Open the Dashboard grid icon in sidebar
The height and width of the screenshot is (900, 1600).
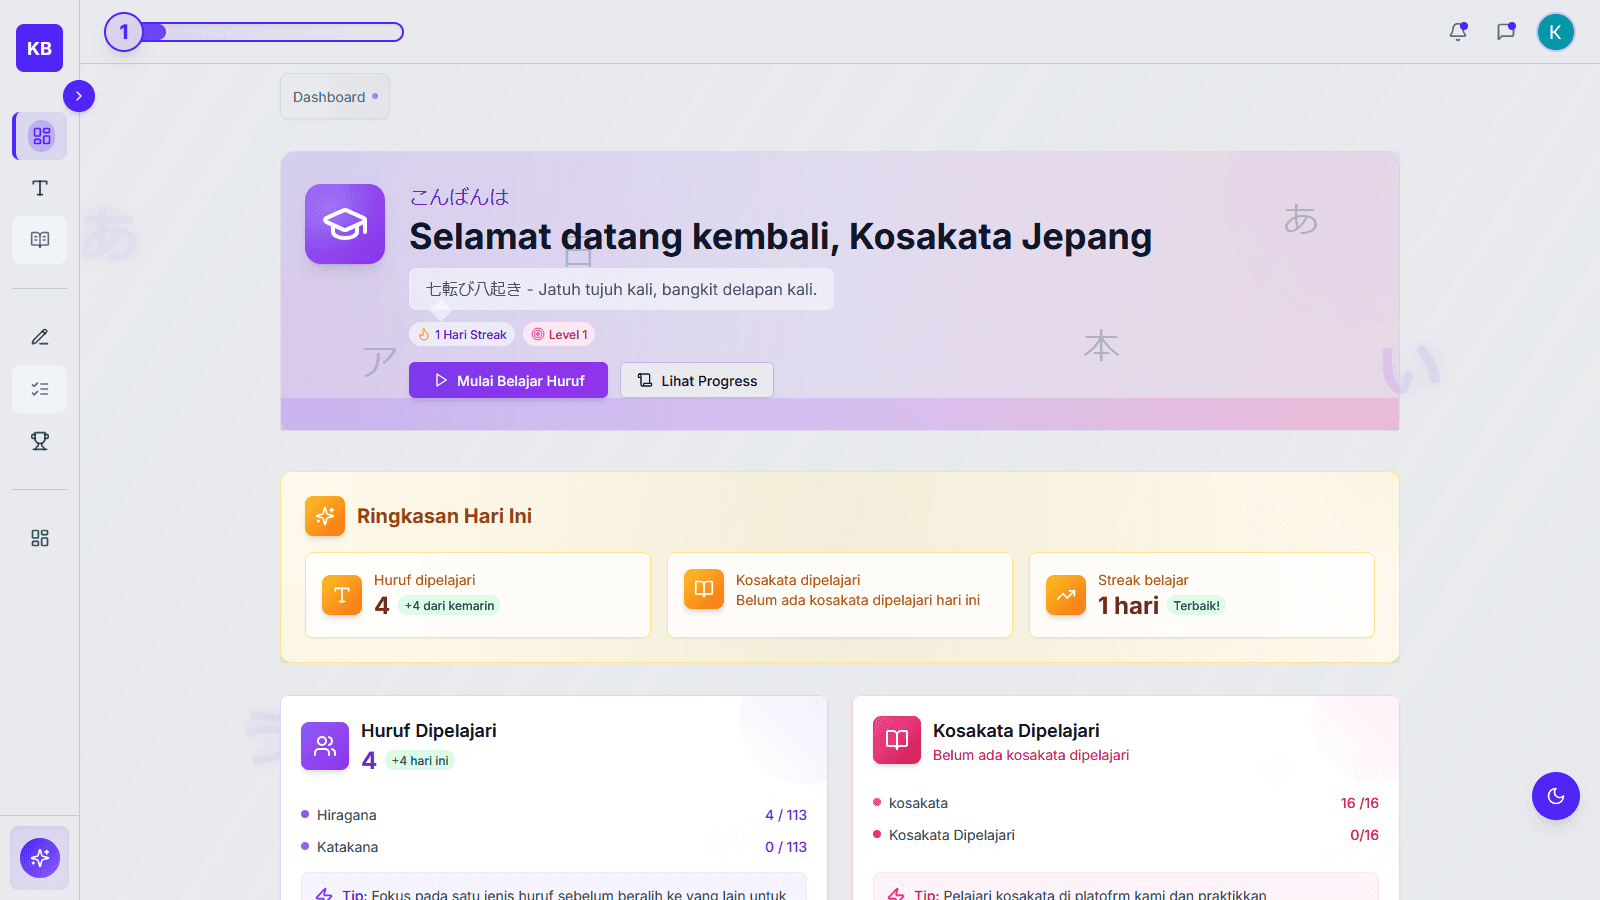coord(39,136)
